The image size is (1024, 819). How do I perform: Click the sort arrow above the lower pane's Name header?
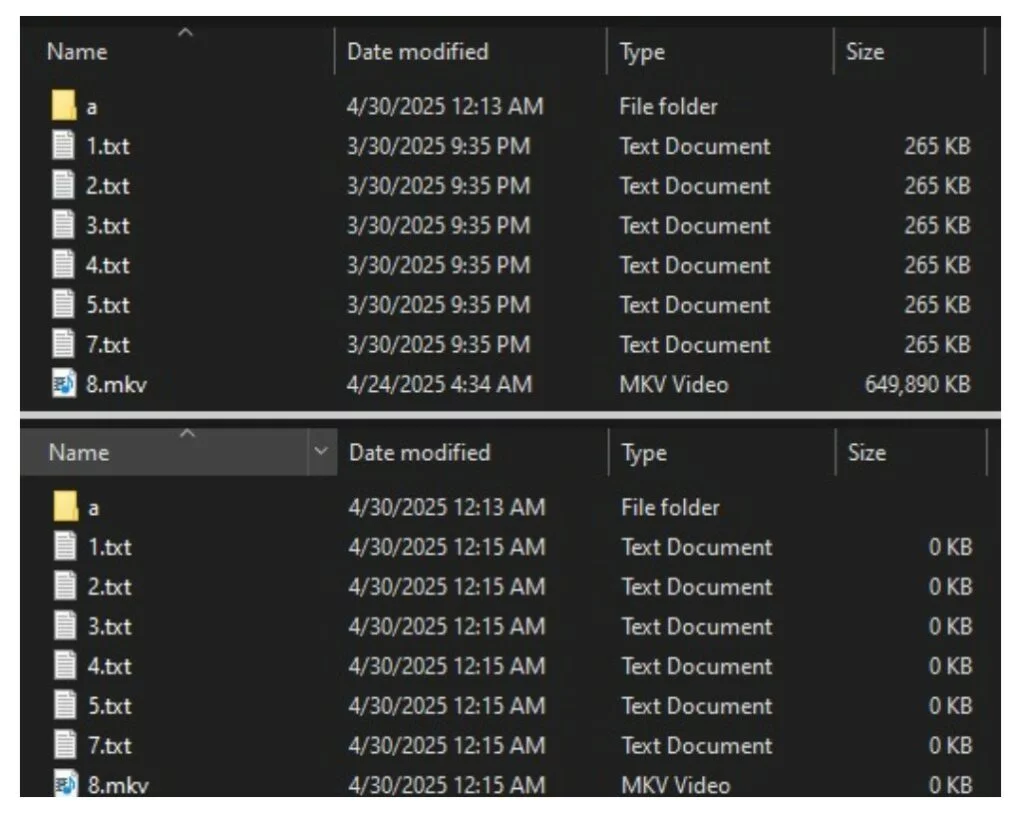click(x=185, y=432)
